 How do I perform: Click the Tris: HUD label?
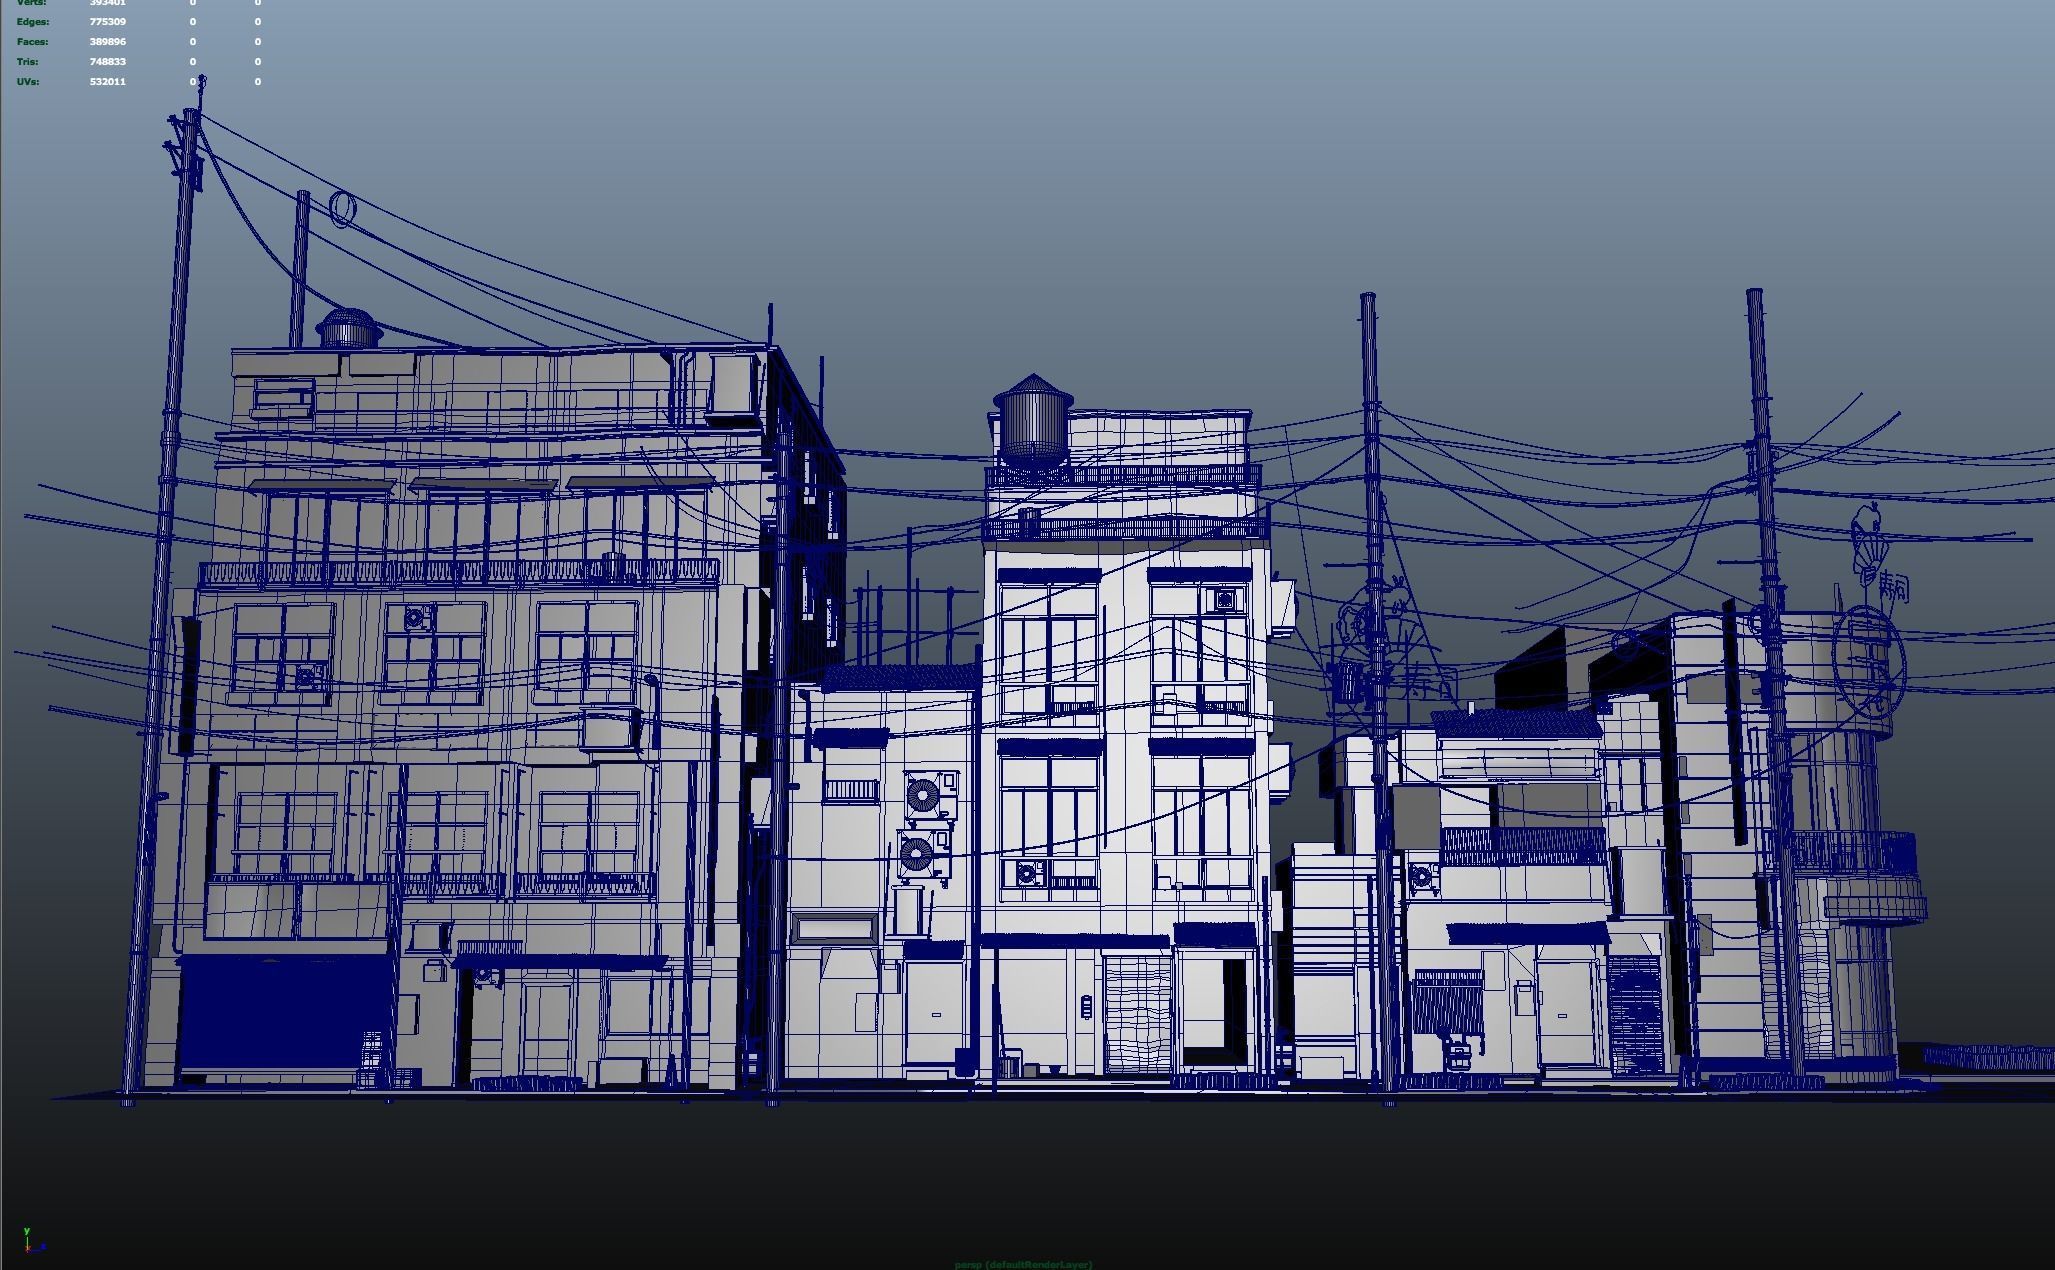[x=28, y=62]
